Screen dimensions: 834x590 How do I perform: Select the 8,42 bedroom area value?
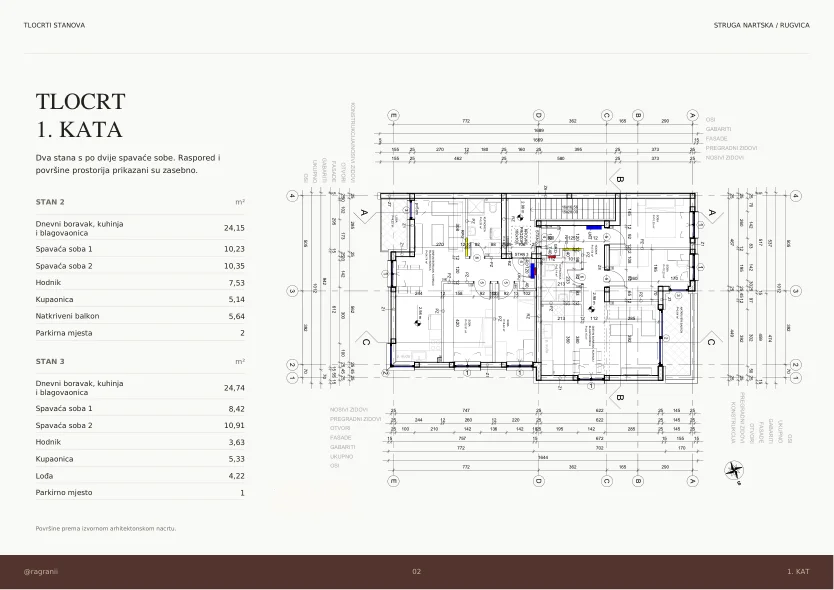pyautogui.click(x=237, y=409)
